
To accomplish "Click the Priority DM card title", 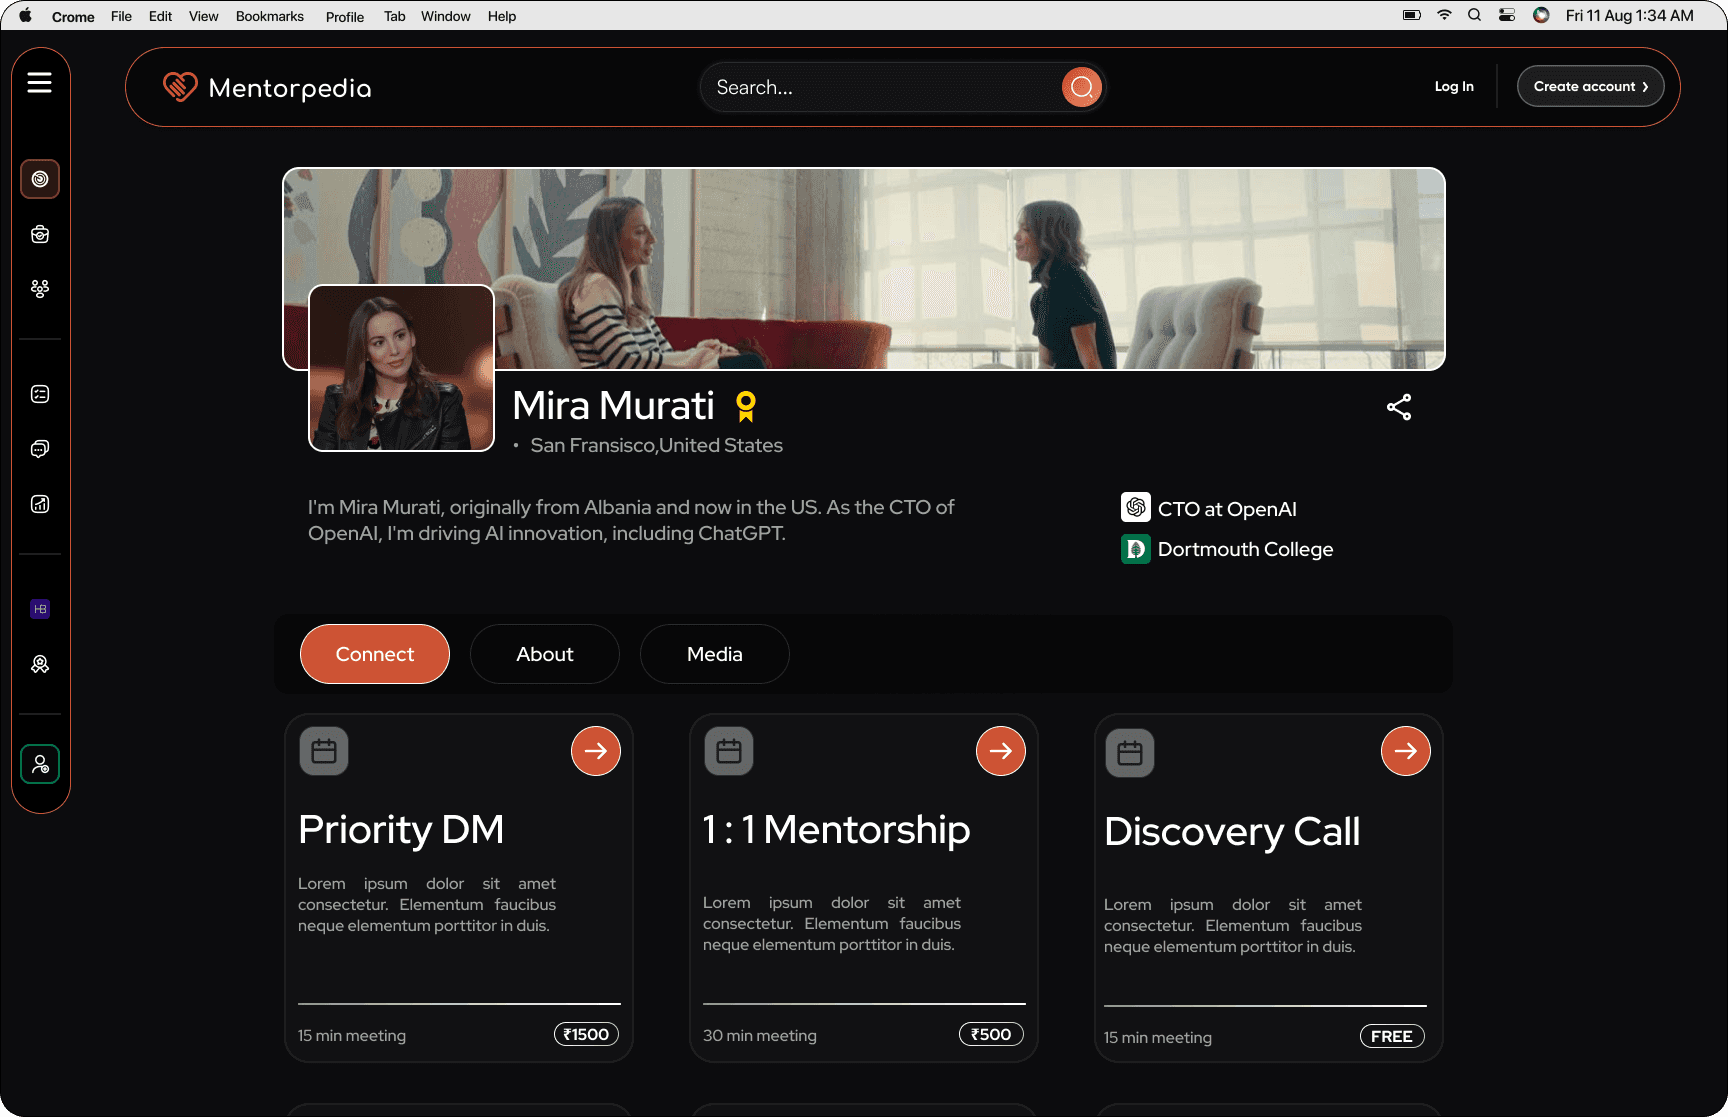I will [x=401, y=829].
